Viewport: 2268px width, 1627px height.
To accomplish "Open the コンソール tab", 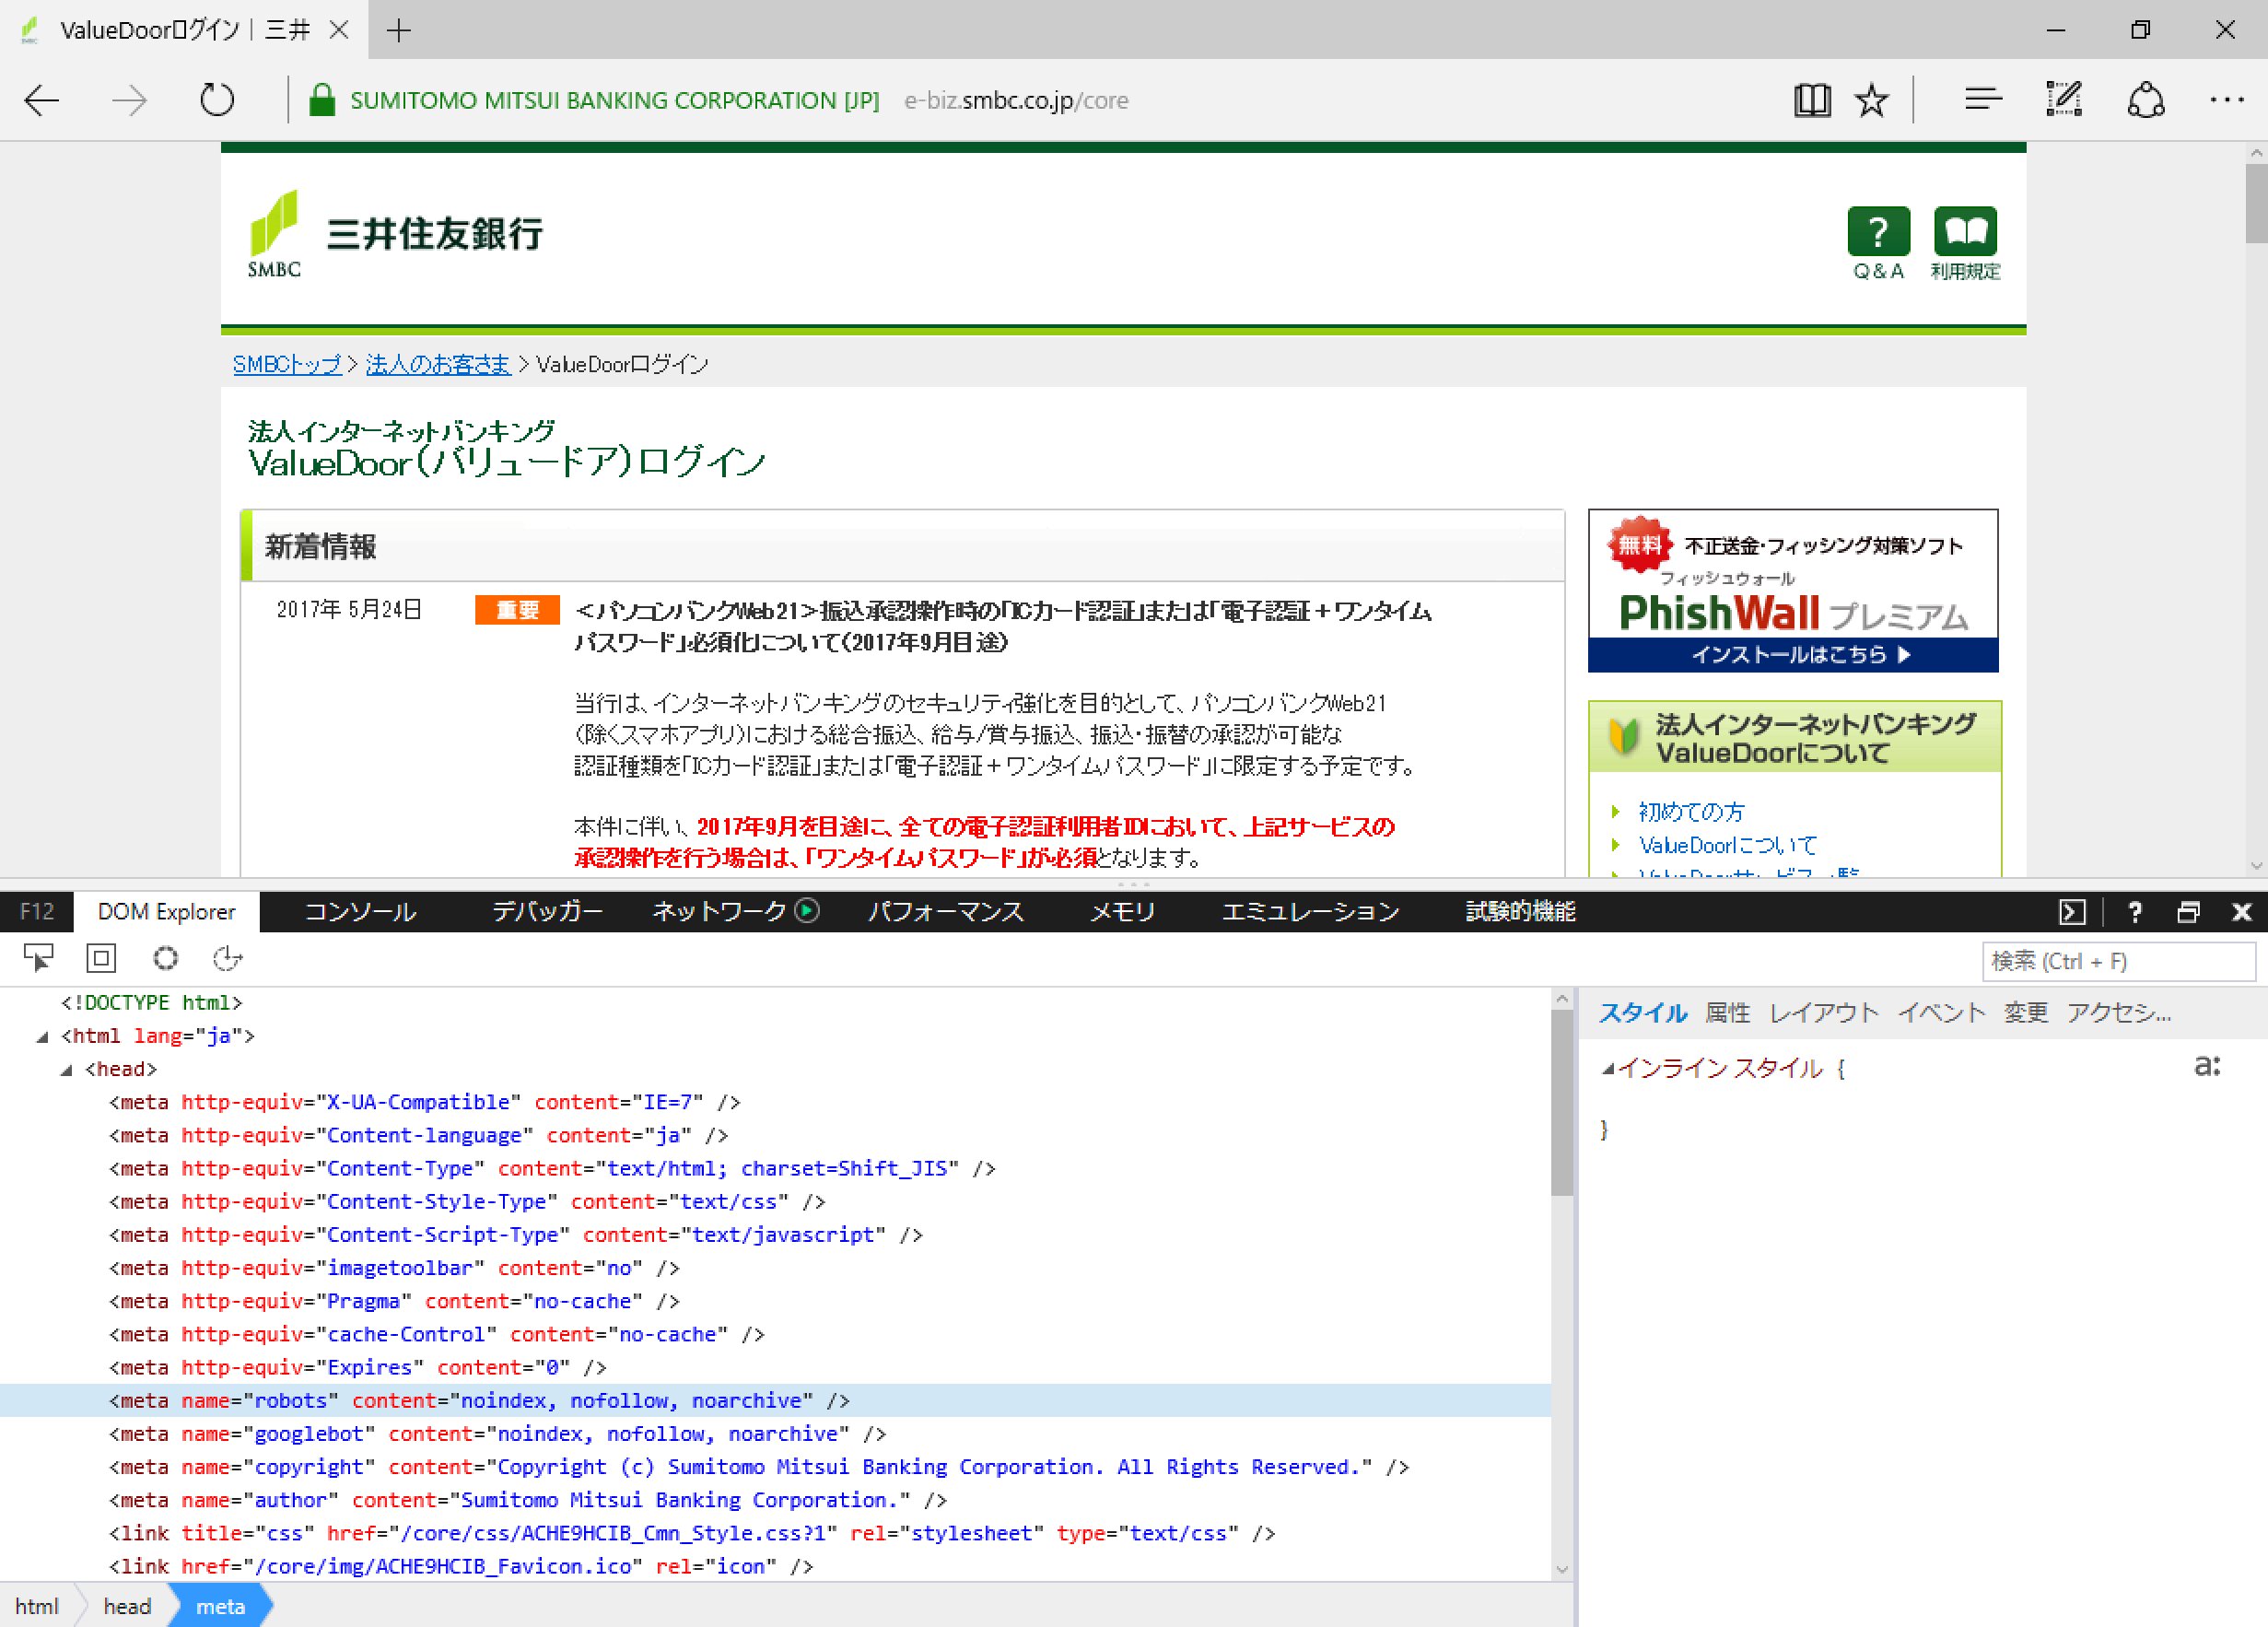I will tap(360, 911).
